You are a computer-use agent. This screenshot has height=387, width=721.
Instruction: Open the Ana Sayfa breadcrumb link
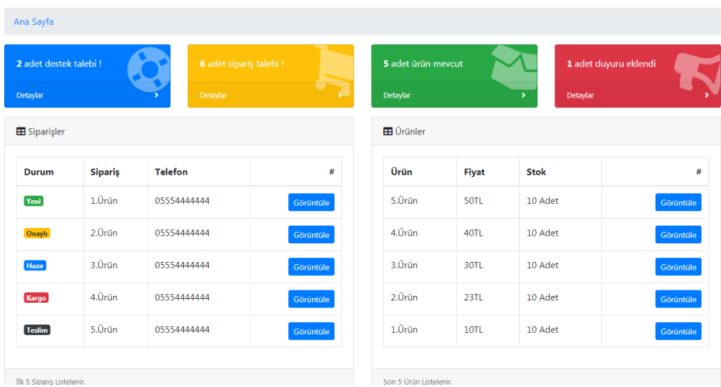tap(33, 22)
